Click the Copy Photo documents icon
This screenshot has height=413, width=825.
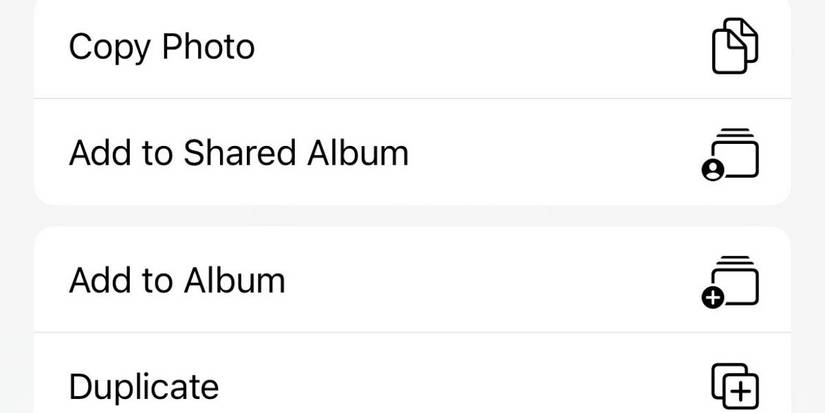(x=734, y=46)
